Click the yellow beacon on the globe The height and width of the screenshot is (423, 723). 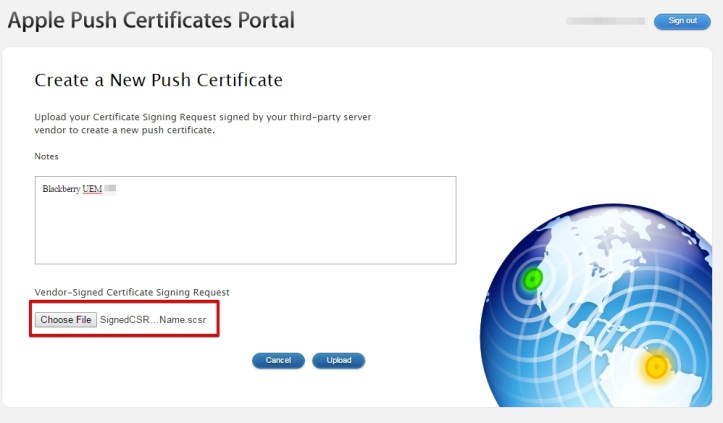point(656,367)
